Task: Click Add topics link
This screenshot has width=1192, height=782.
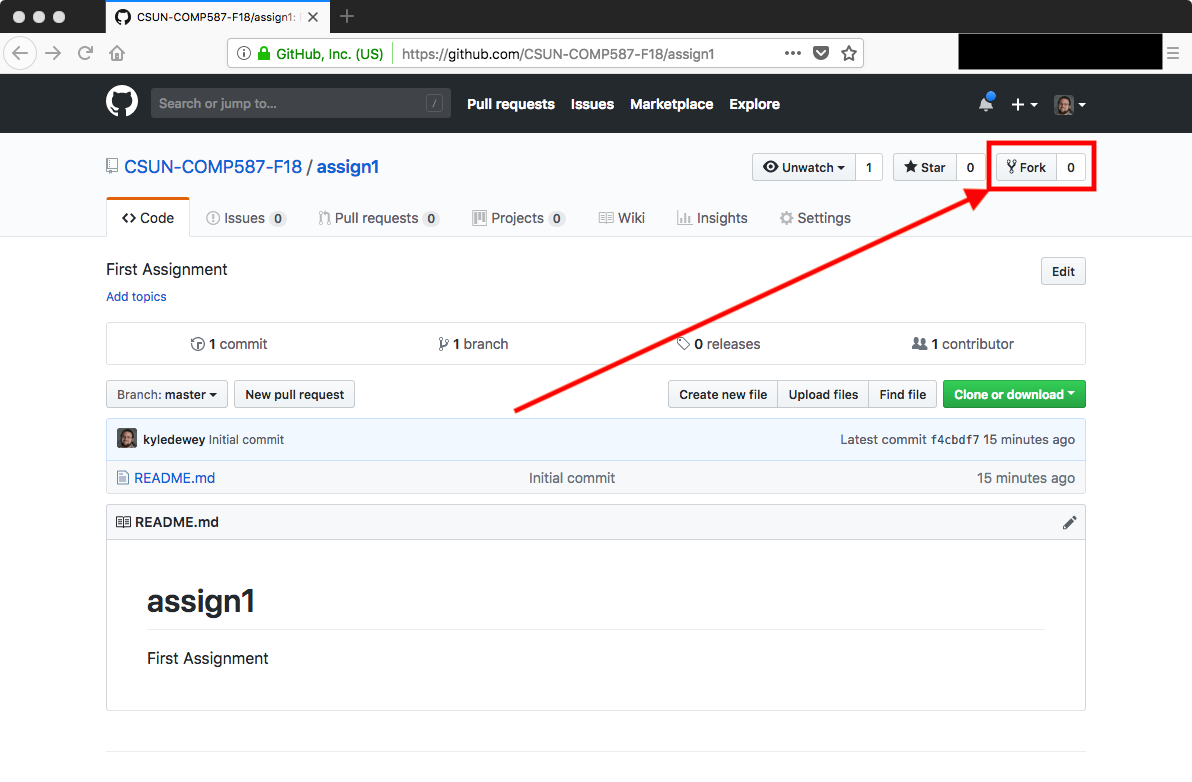Action: [x=136, y=296]
